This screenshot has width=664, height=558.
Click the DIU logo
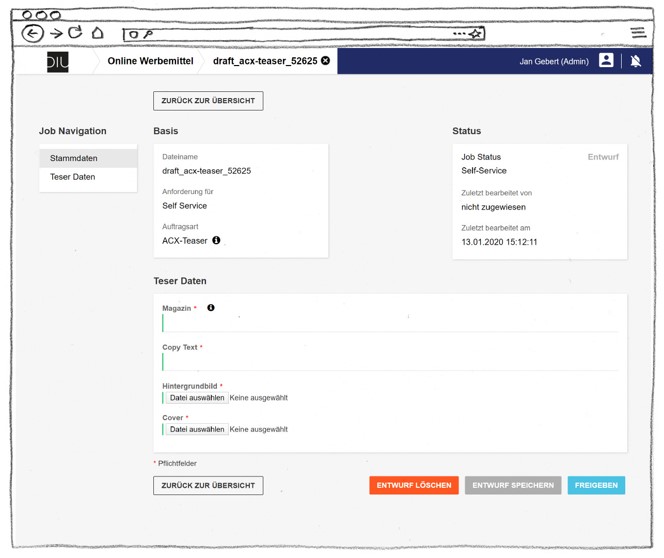[58, 62]
